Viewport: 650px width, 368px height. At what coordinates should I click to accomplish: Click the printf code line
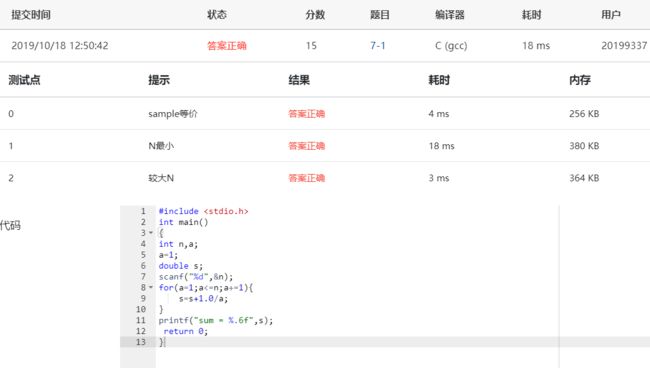tap(216, 320)
